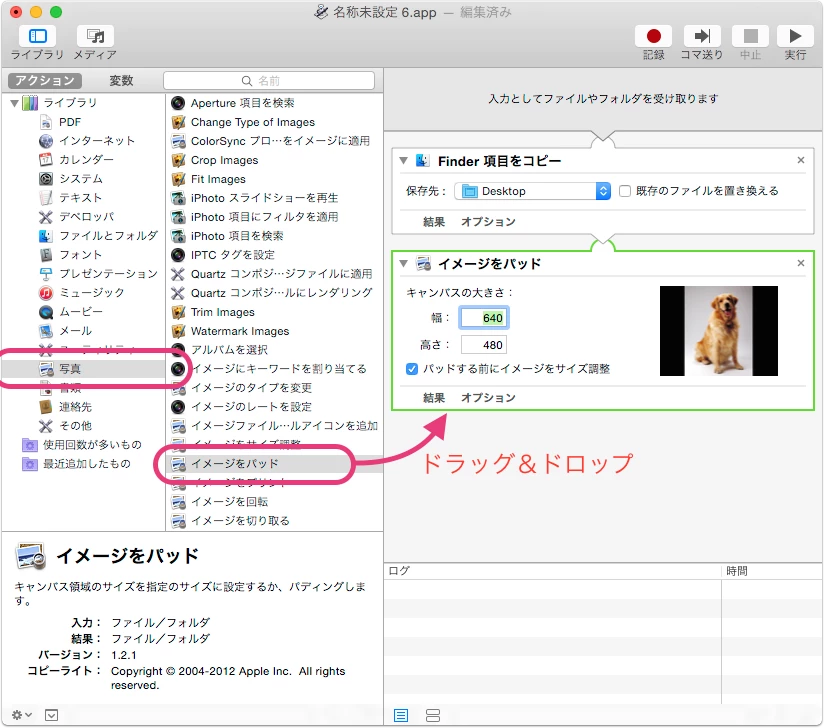Open the 保存先 Desktop dropdown
Viewport: 824px width, 728px height.
pyautogui.click(x=532, y=191)
